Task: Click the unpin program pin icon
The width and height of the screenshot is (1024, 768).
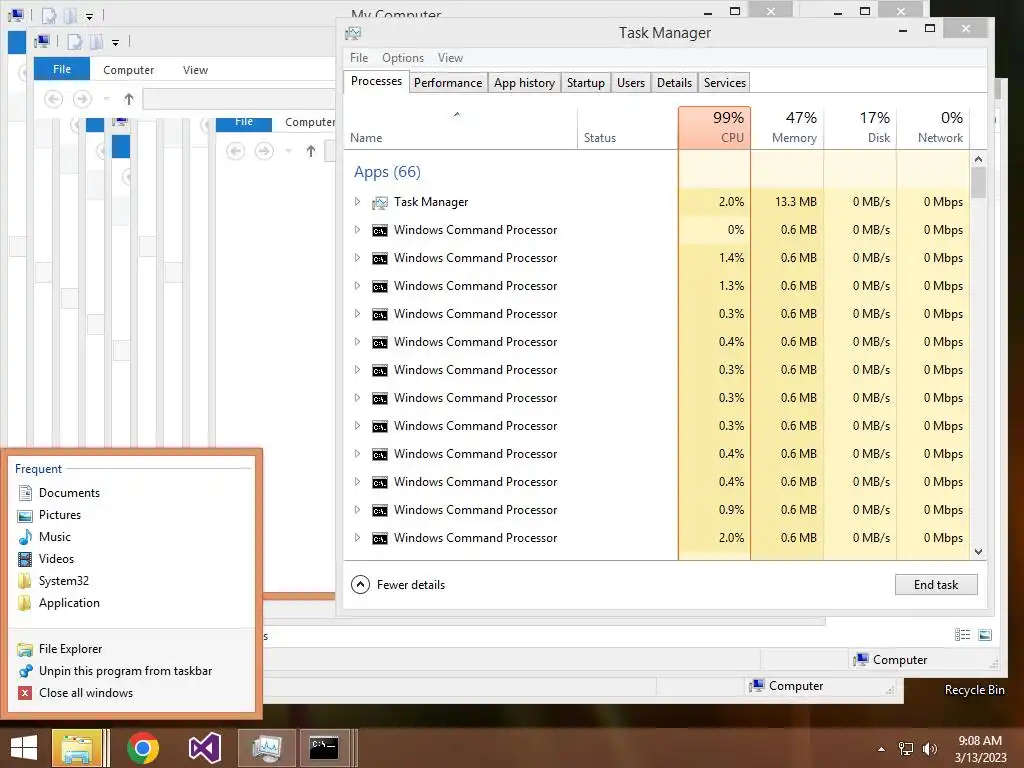Action: [x=25, y=671]
